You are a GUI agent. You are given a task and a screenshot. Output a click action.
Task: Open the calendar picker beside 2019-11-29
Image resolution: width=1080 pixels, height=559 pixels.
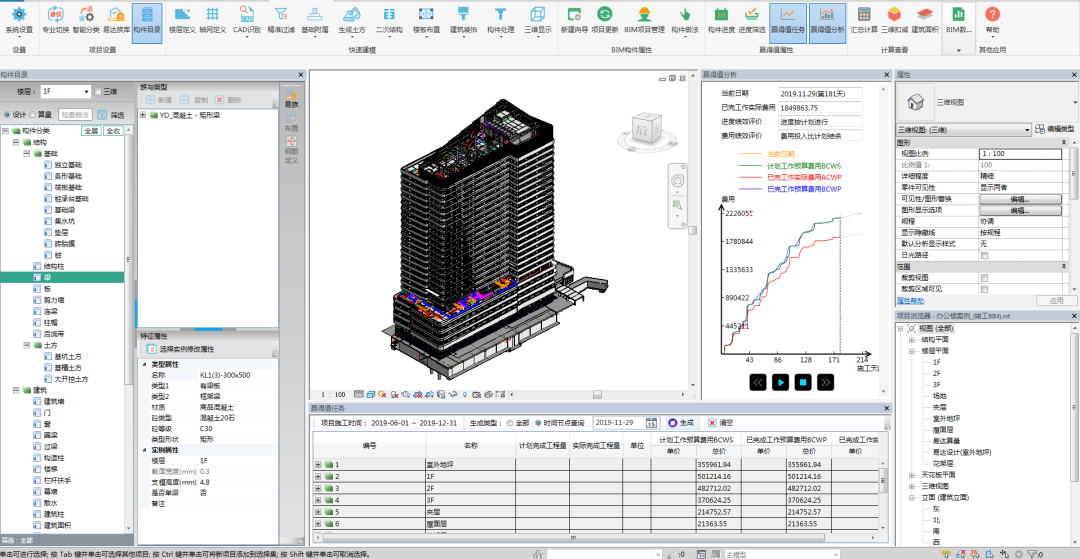tap(651, 423)
